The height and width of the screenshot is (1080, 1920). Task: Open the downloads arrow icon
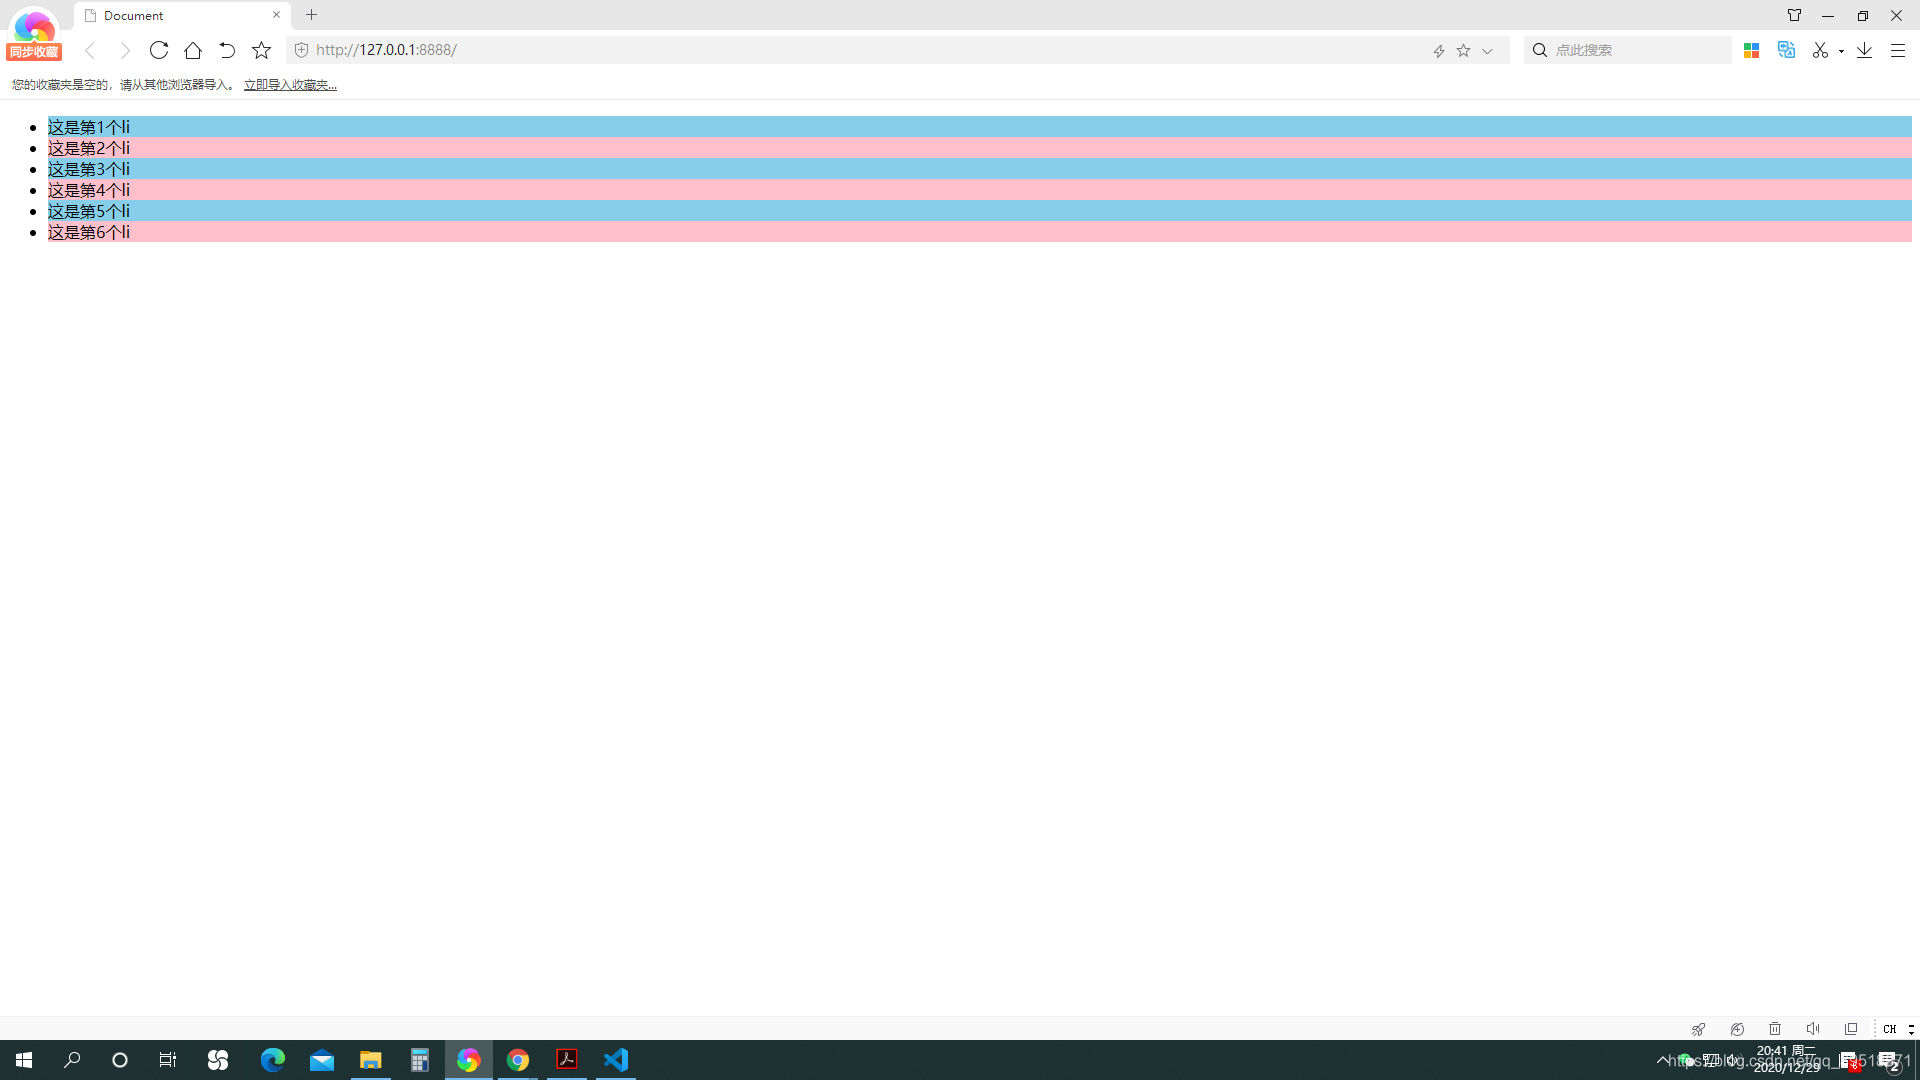click(1864, 50)
